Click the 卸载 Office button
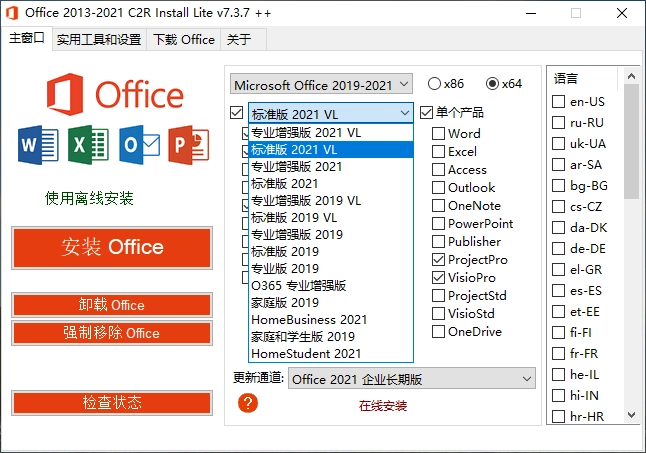 click(x=112, y=305)
